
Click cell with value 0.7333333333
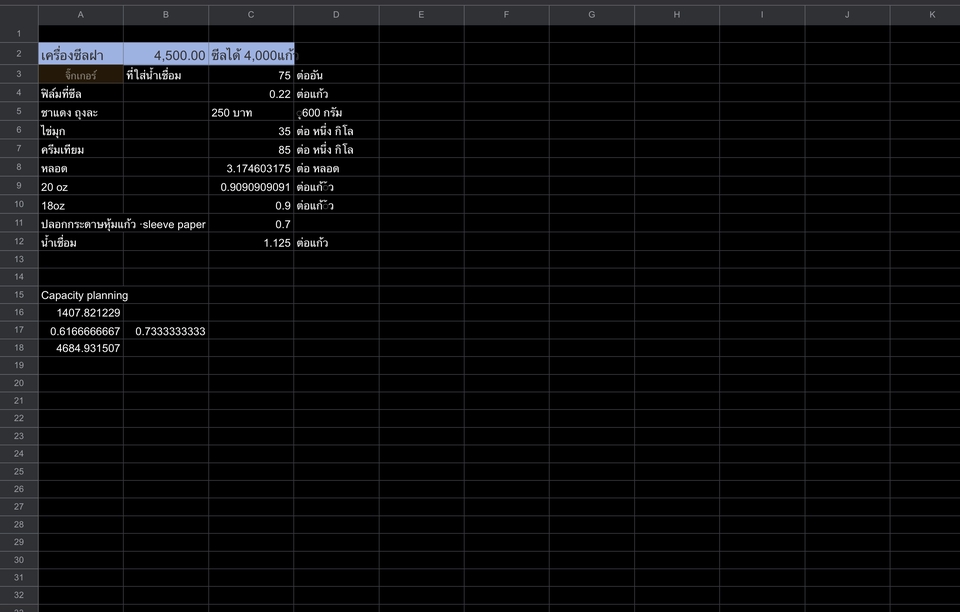166,331
